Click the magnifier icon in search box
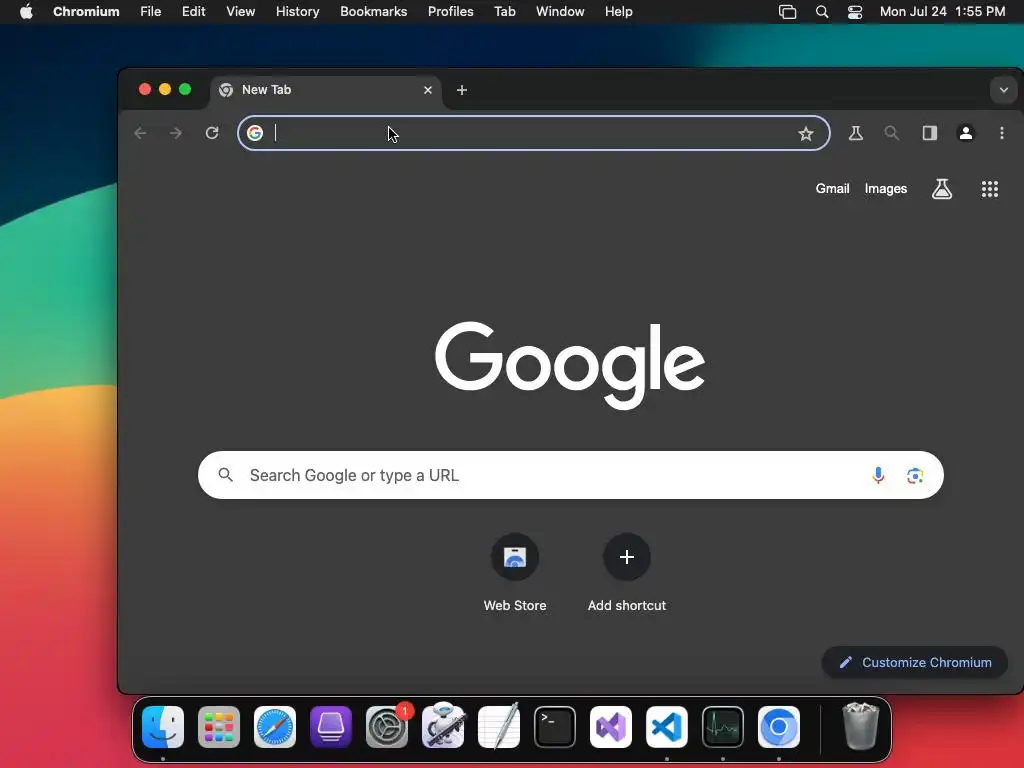 tap(225, 475)
